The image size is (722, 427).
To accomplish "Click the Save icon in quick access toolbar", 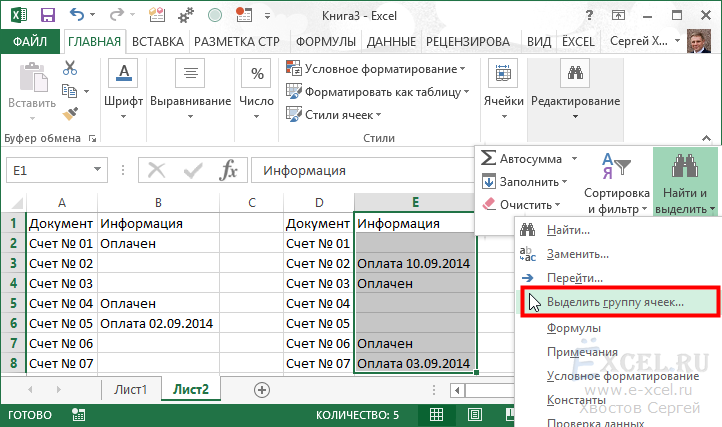I will click(47, 15).
